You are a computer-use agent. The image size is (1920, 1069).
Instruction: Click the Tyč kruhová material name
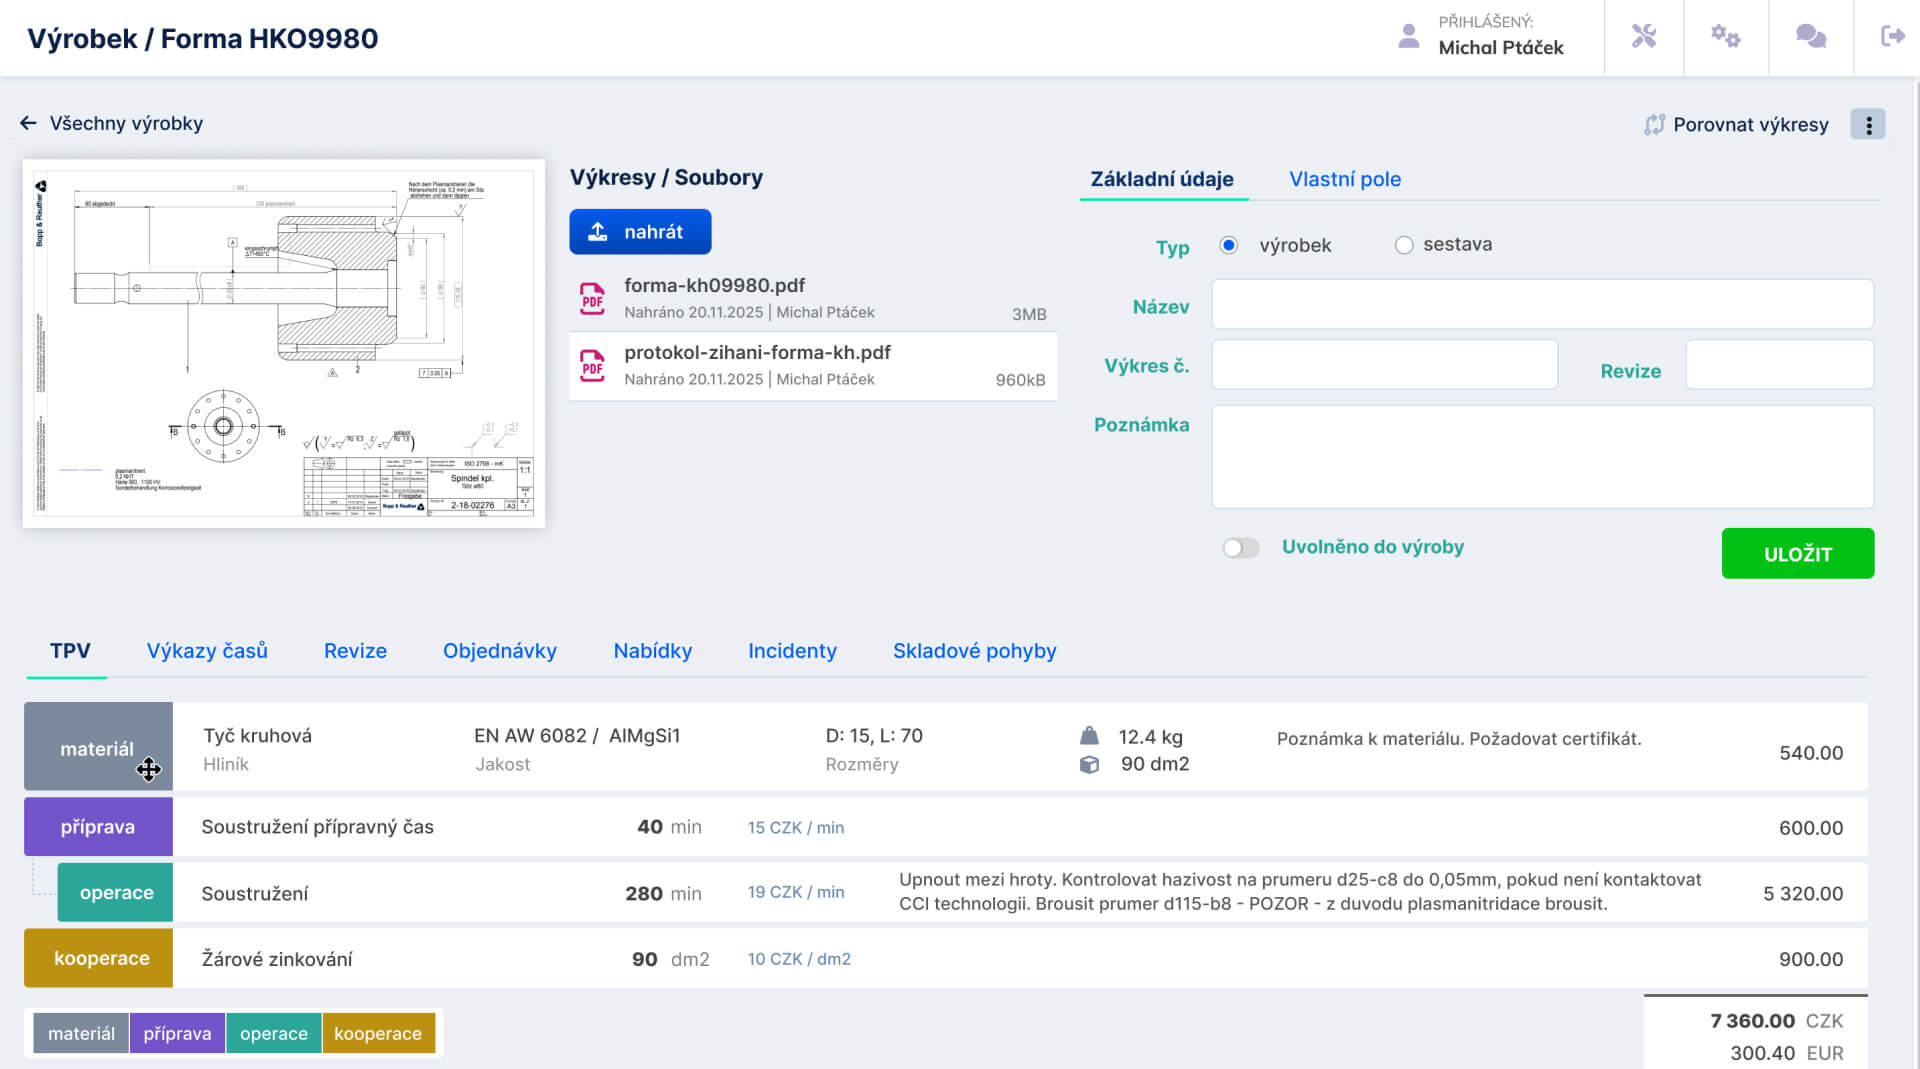coord(258,736)
